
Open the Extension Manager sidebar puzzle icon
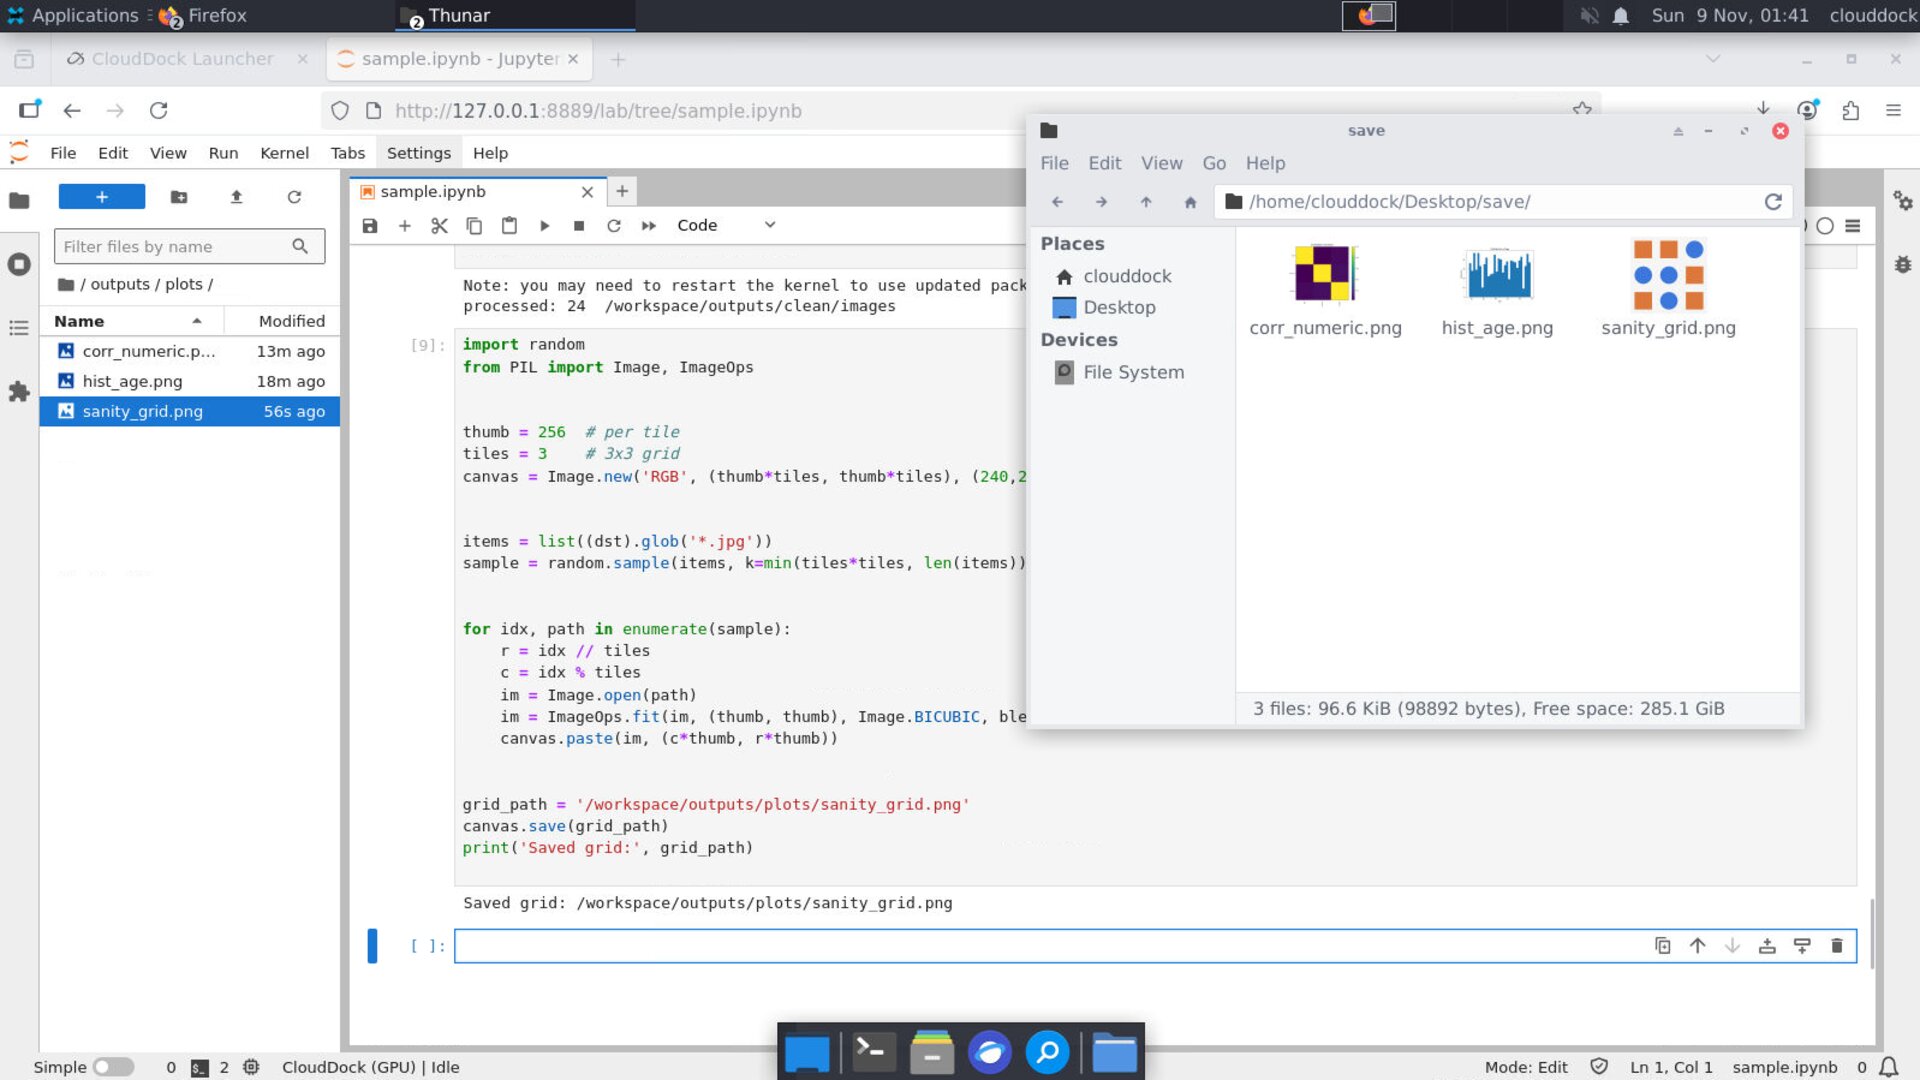(19, 392)
